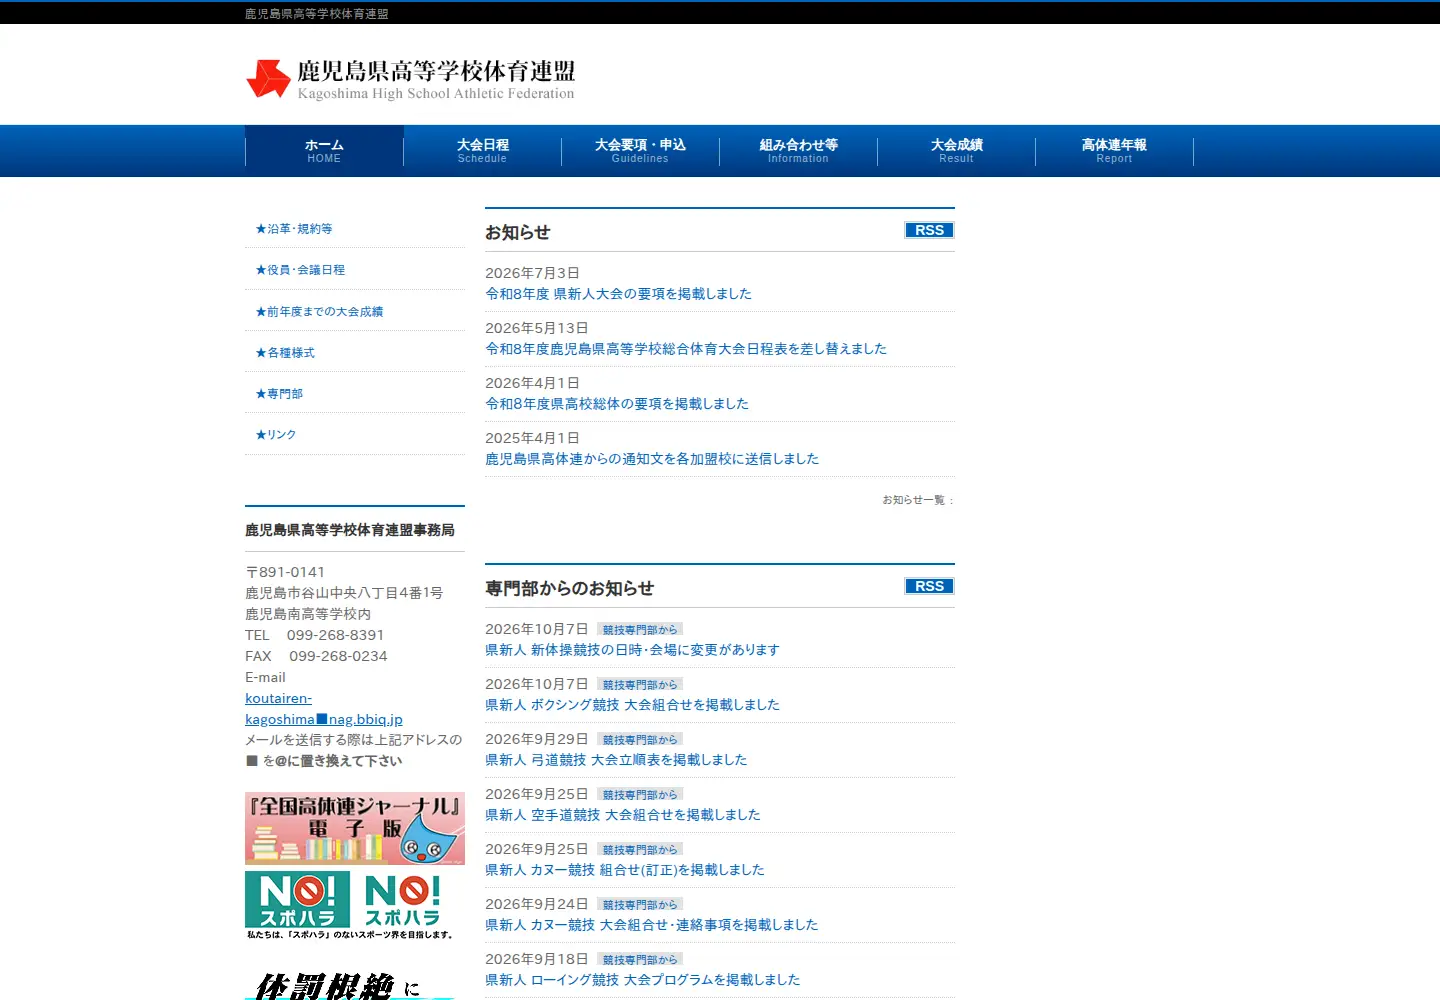Open the ★リンク sidebar link

click(276, 435)
